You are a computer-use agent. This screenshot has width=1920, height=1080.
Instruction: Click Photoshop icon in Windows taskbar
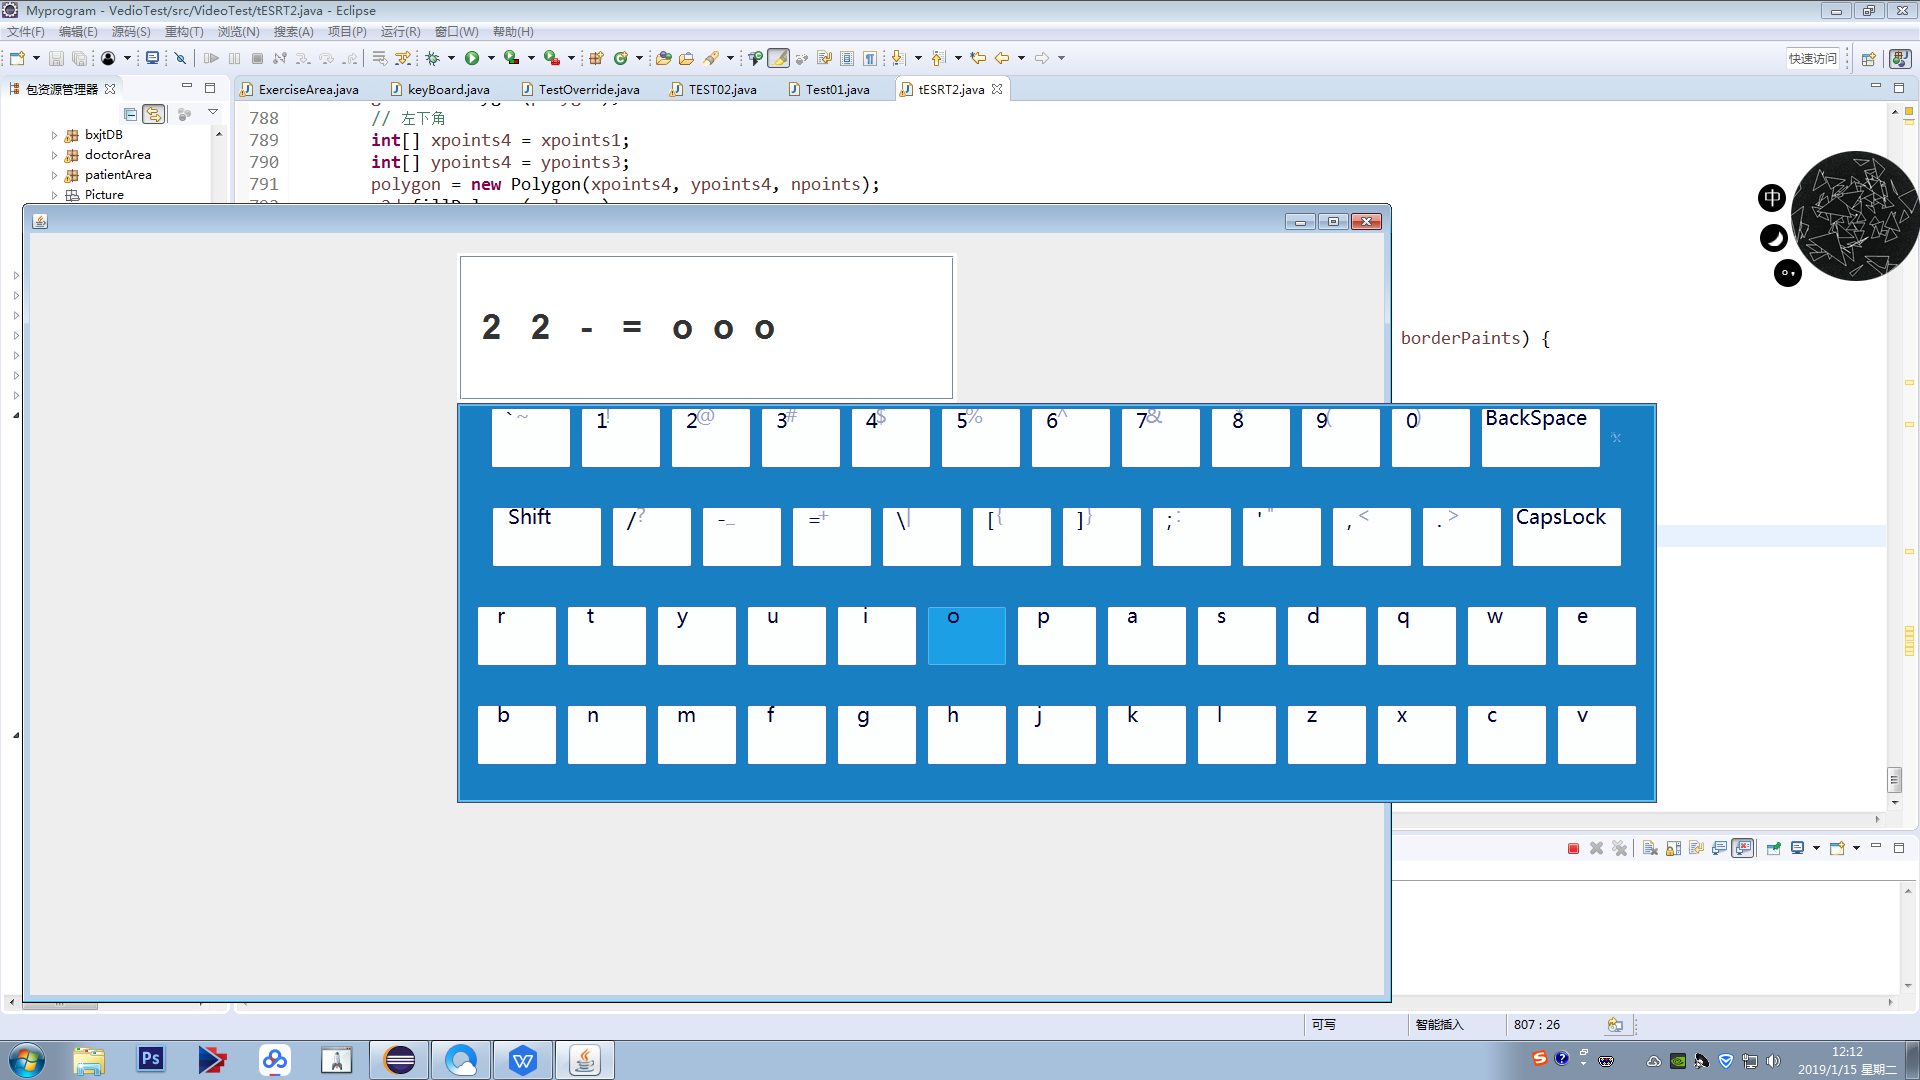pyautogui.click(x=151, y=1059)
